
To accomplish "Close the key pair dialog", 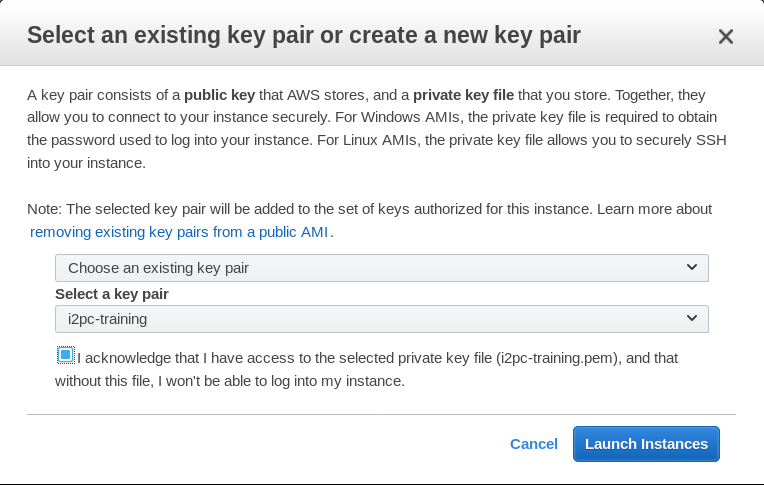I will (726, 37).
